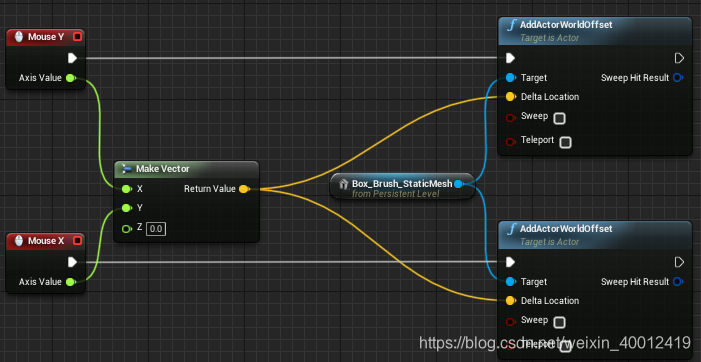The width and height of the screenshot is (701, 362).
Task: Enable Sweep checkbox on upper AddActorWorldOffset
Action: [x=559, y=118]
